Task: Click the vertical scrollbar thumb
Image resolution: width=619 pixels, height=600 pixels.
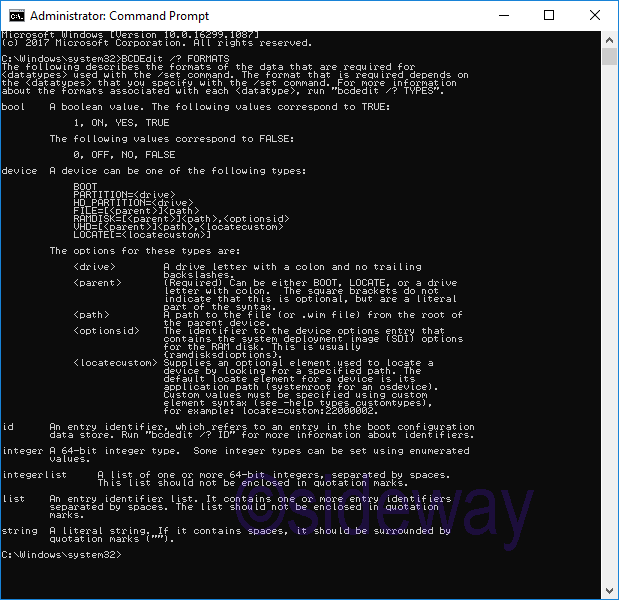Action: click(x=609, y=56)
